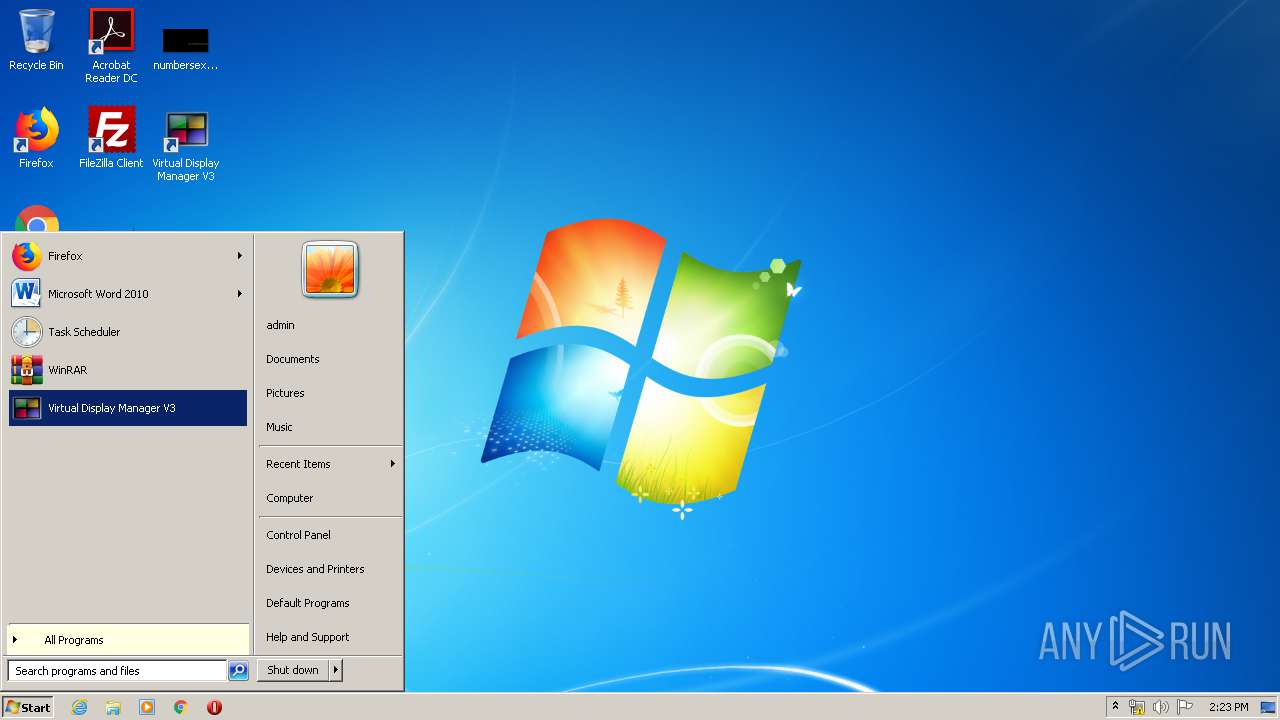Image resolution: width=1280 pixels, height=720 pixels.
Task: Click the monitor icon right of the clock
Action: pyautogui.click(x=1268, y=707)
